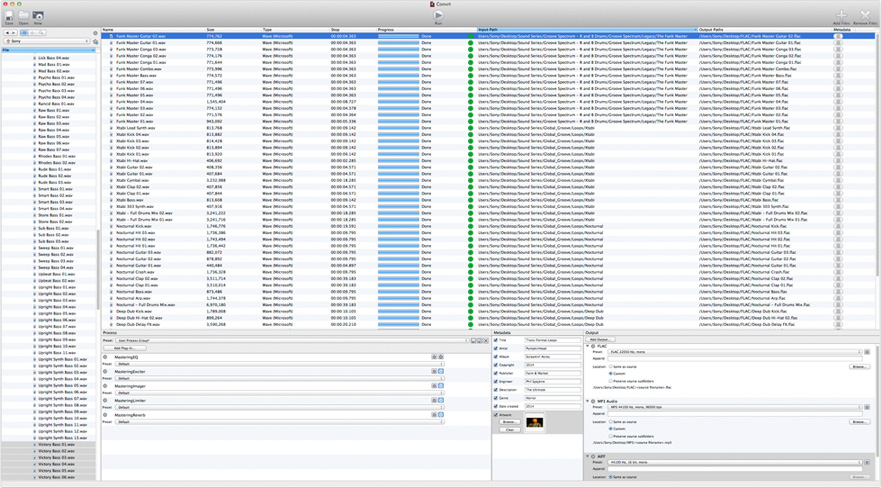Click the blue remove icon for MasteringImager
This screenshot has height=488, width=881.
coord(441,386)
